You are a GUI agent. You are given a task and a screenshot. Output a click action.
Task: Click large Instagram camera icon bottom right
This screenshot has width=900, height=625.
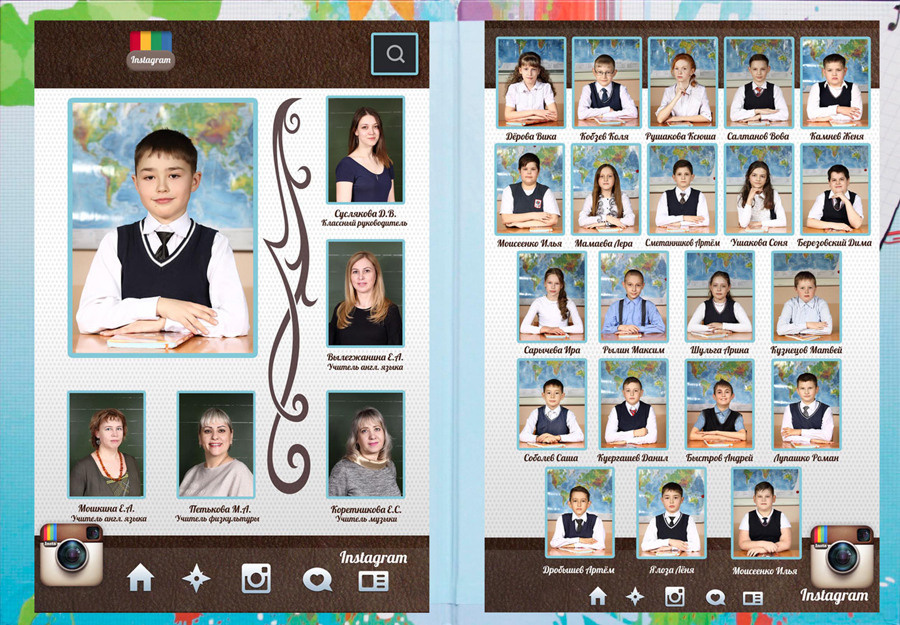[x=842, y=555]
